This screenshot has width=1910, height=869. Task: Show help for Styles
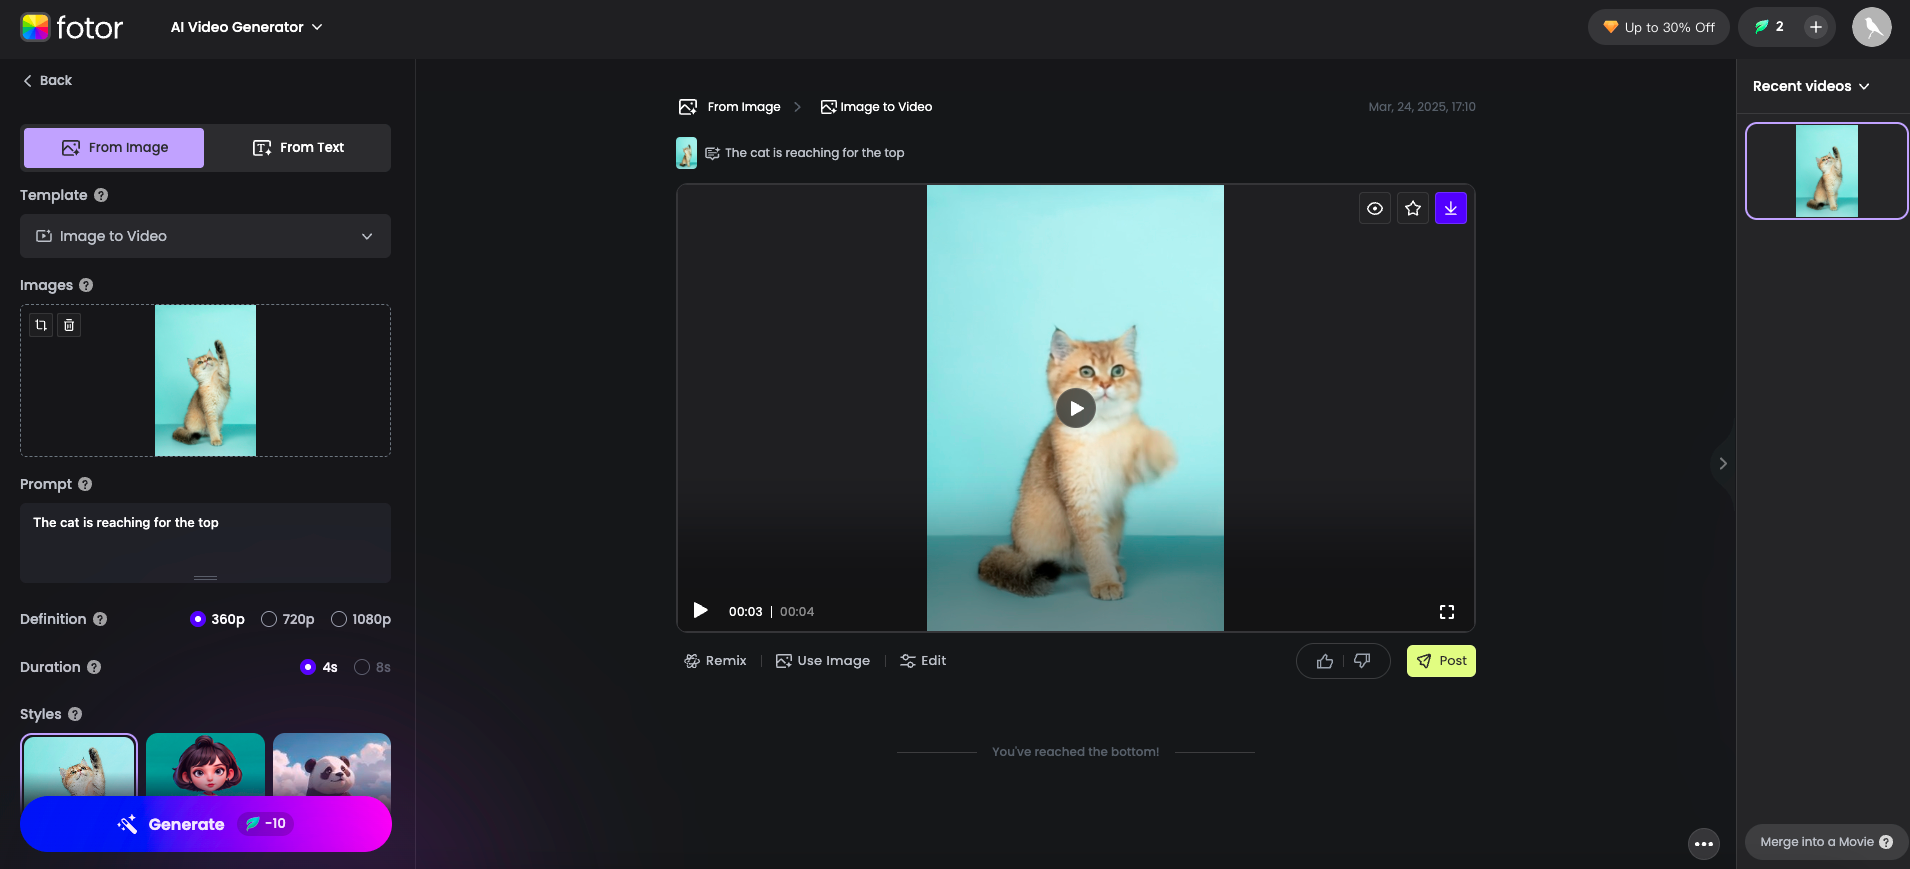pyautogui.click(x=75, y=714)
